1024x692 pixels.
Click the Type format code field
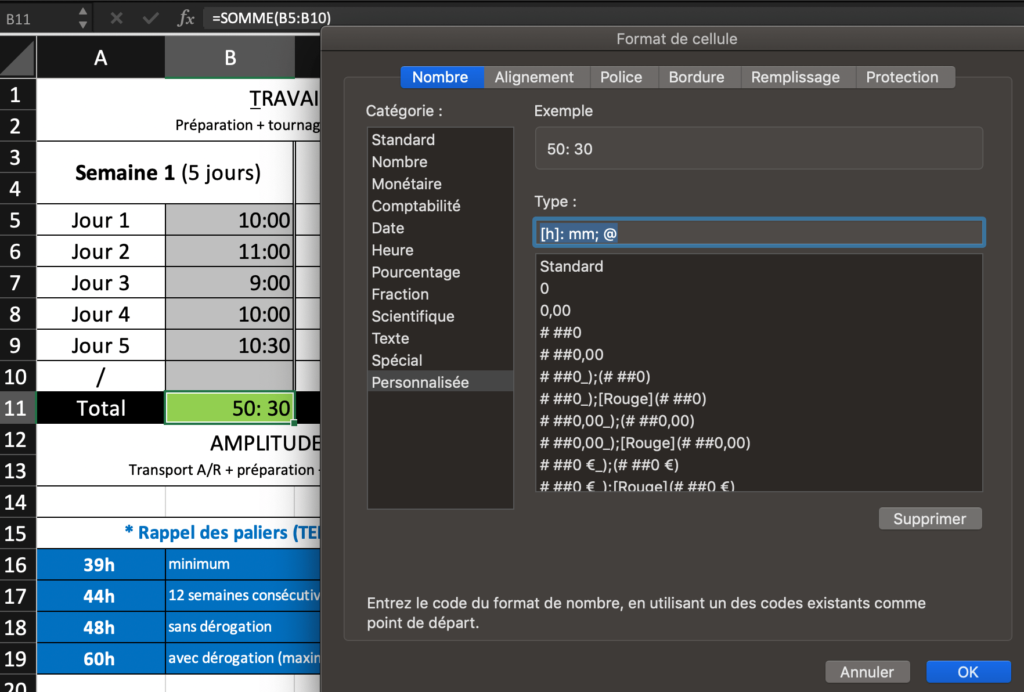click(758, 233)
